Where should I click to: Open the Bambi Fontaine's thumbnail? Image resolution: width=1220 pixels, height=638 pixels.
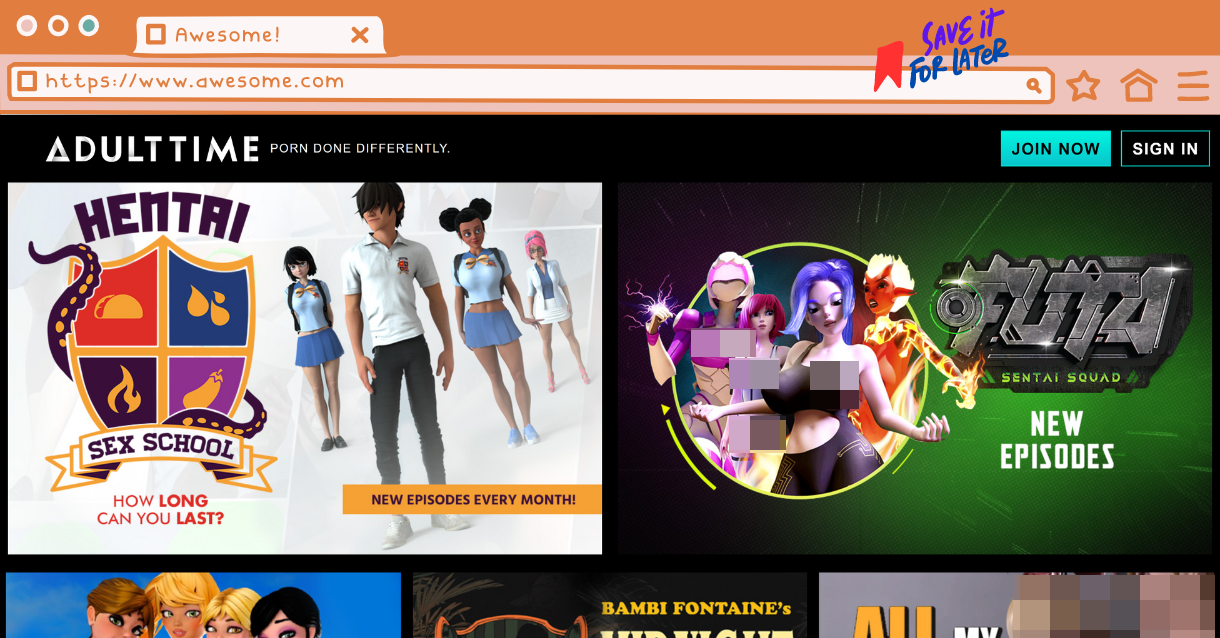pos(609,606)
